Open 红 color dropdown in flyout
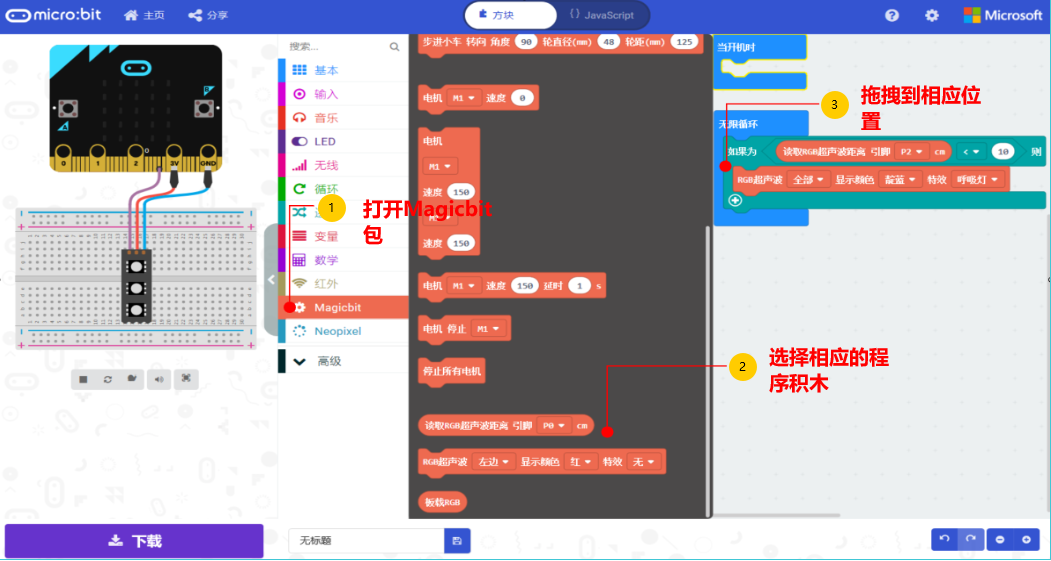 (581, 462)
